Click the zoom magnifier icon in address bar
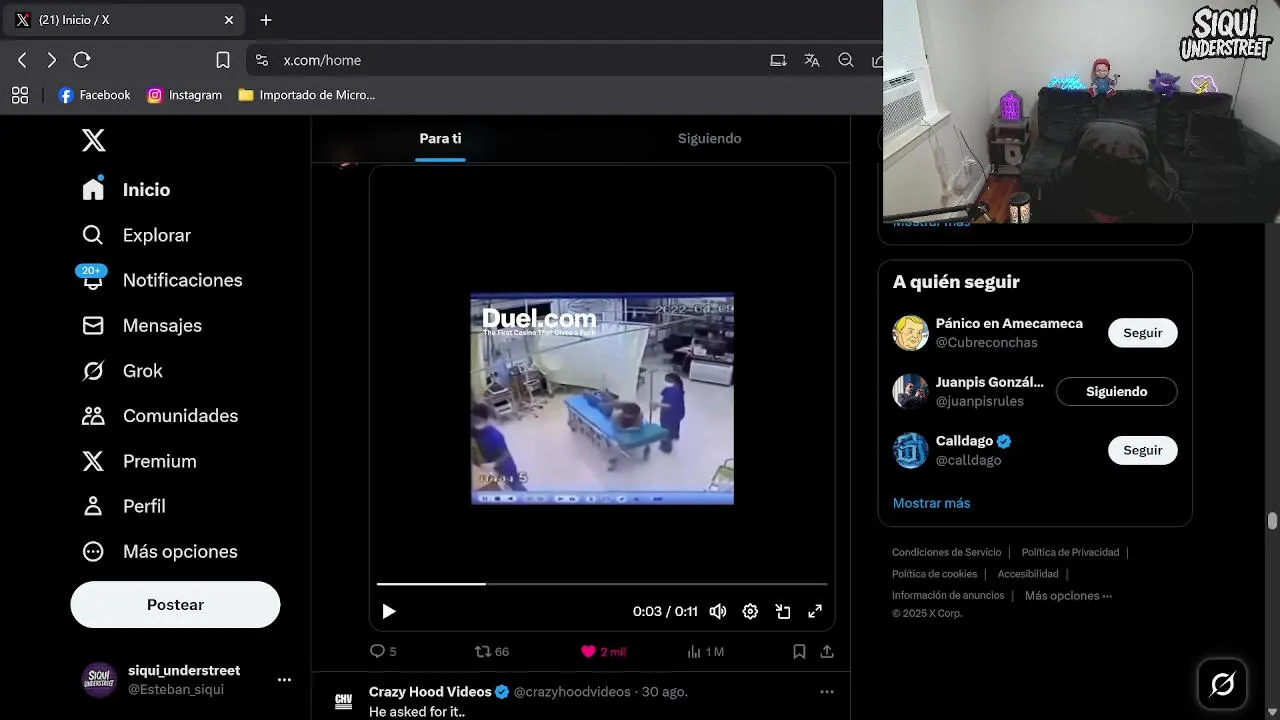1280x720 pixels. tap(846, 60)
